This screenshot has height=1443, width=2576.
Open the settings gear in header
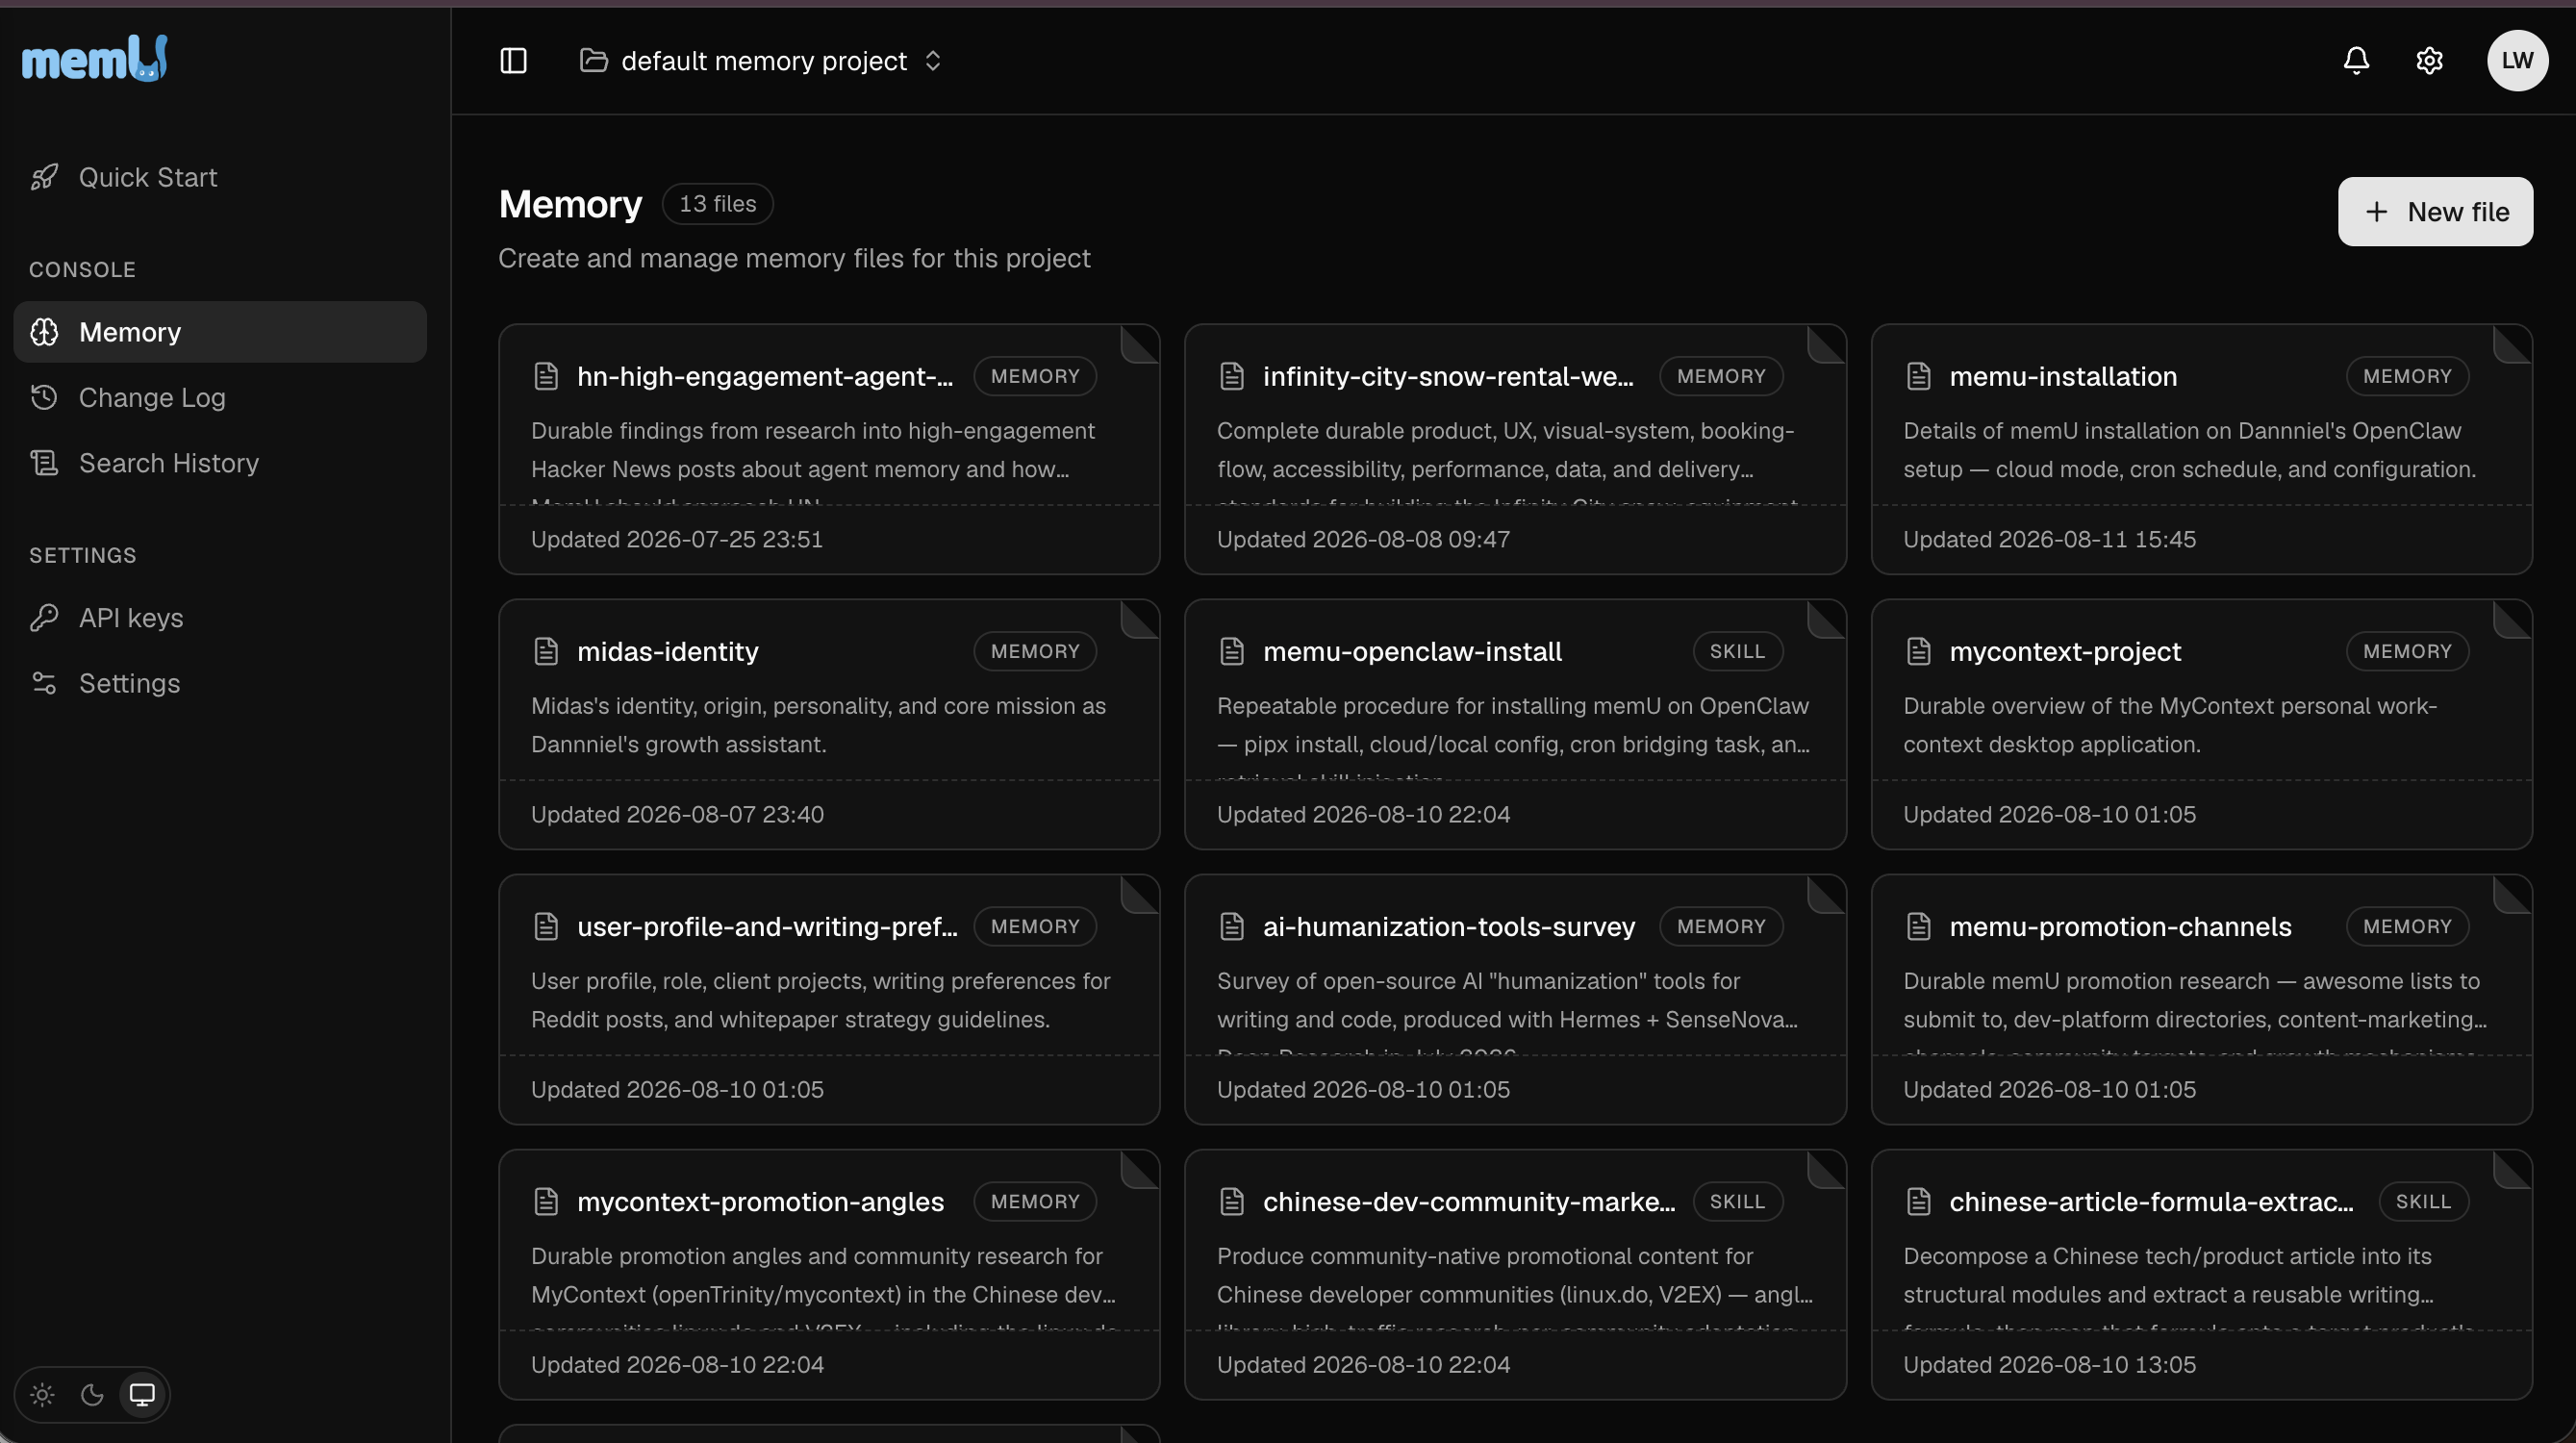pos(2429,61)
